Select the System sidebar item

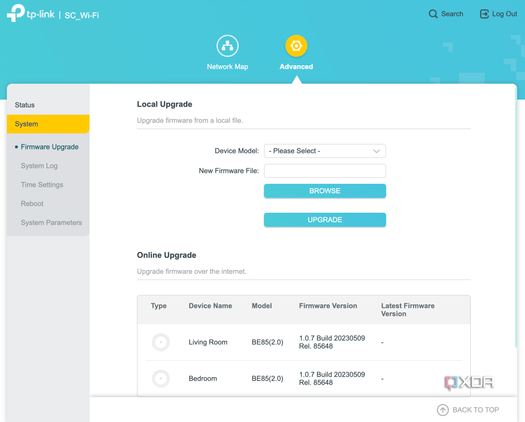coord(48,124)
